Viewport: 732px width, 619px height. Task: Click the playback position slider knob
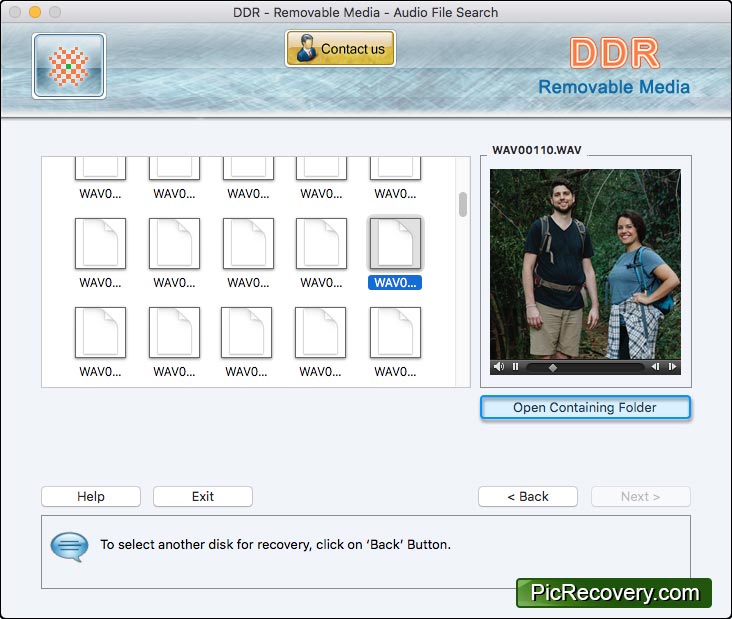553,367
